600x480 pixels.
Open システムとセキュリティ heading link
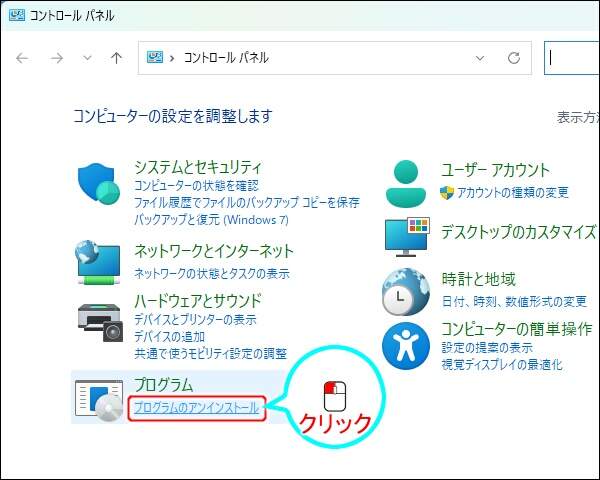click(x=198, y=167)
